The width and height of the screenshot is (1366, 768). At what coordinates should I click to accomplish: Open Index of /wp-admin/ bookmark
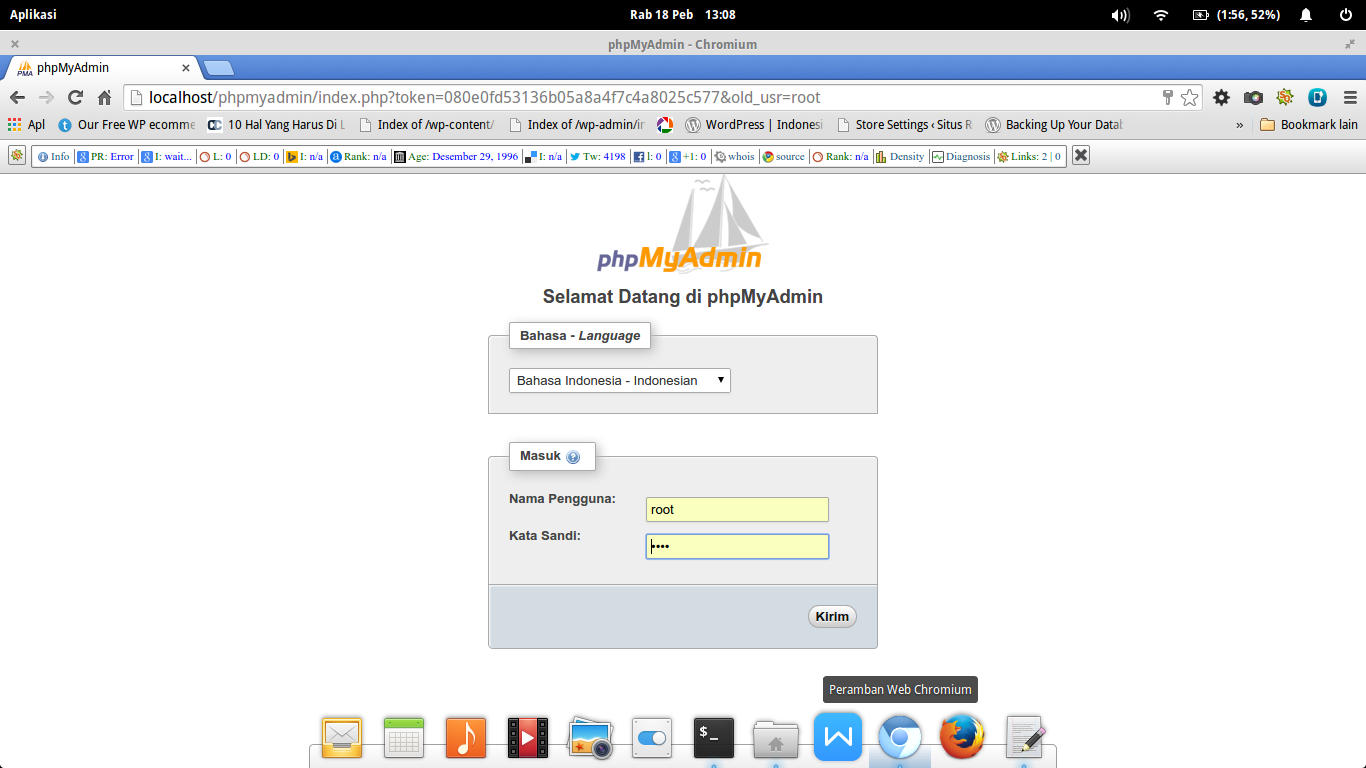576,125
